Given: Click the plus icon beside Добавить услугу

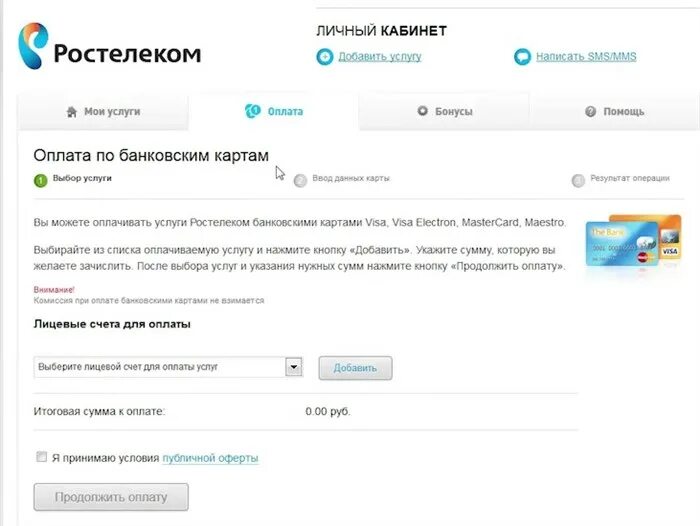Looking at the screenshot, I should (x=325, y=57).
